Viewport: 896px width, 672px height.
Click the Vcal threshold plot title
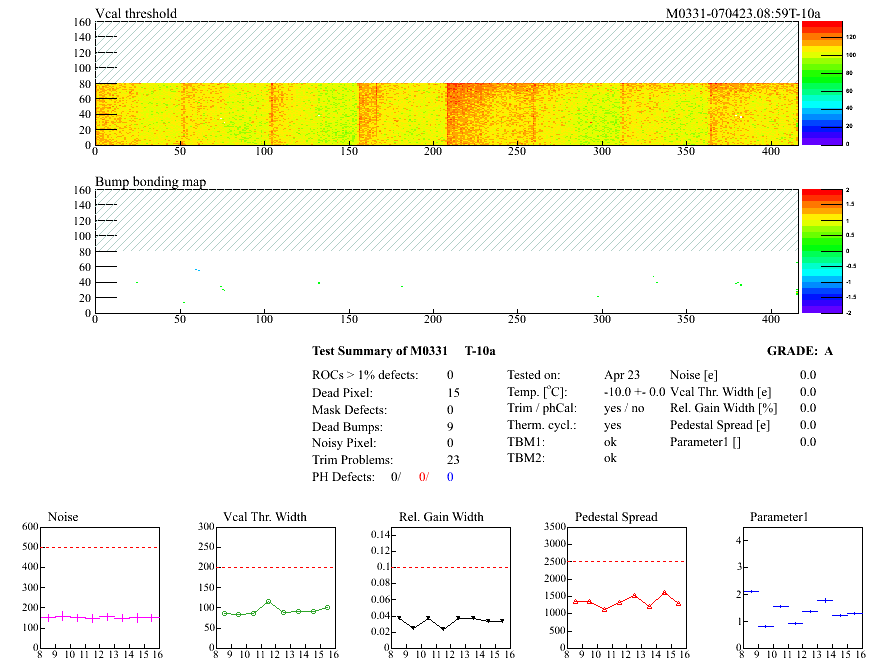pyautogui.click(x=136, y=13)
